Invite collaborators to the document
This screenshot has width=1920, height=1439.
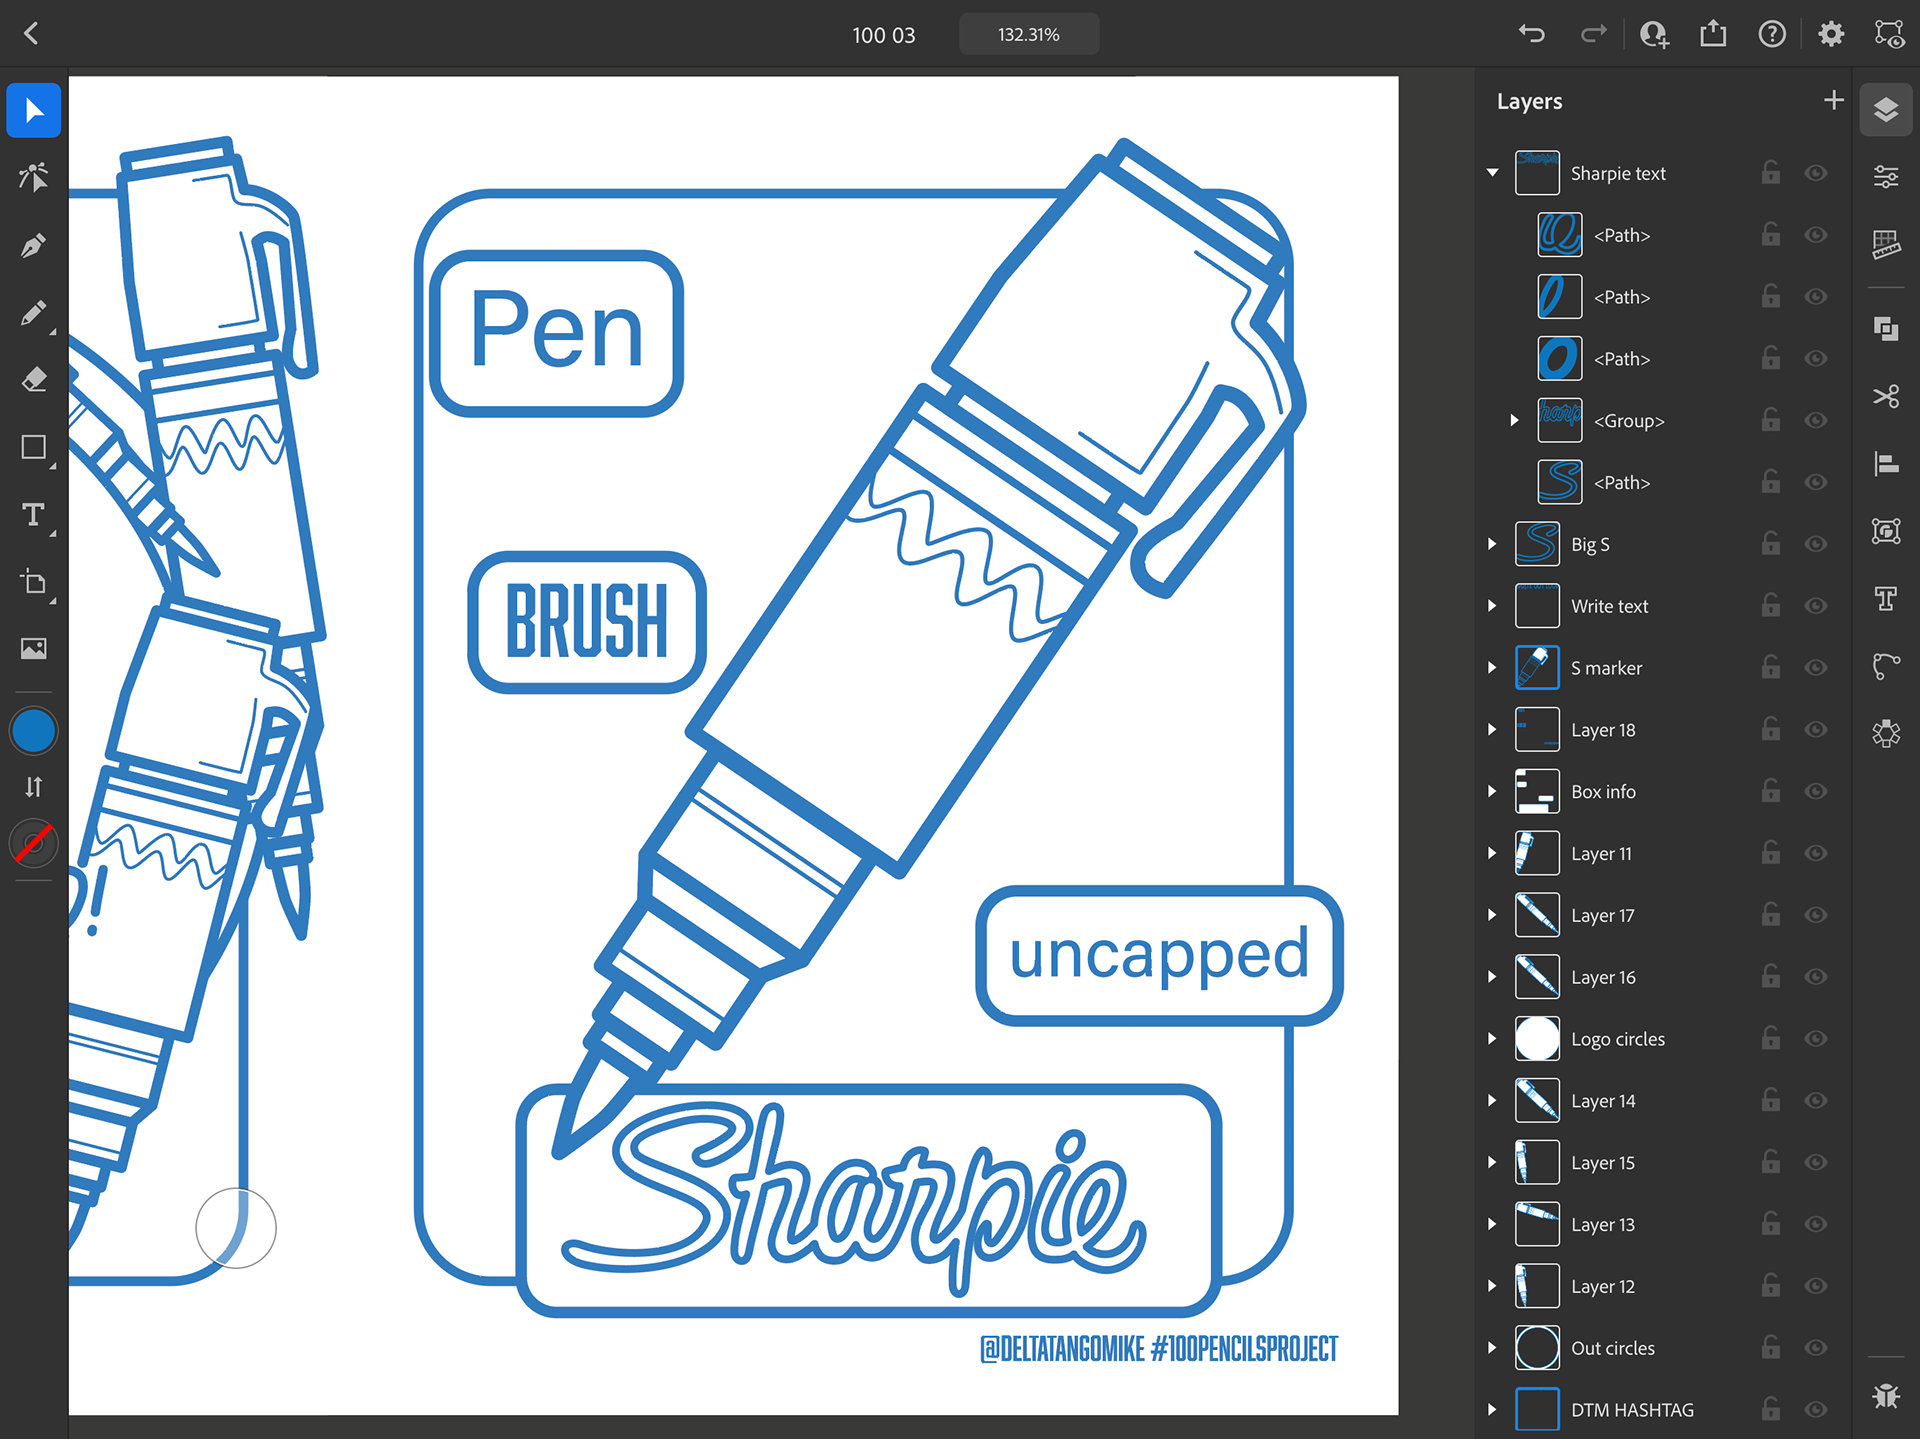(x=1654, y=34)
